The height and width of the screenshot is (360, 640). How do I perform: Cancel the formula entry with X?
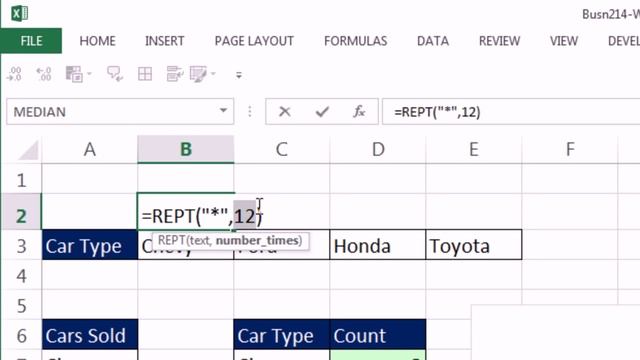[x=284, y=111]
